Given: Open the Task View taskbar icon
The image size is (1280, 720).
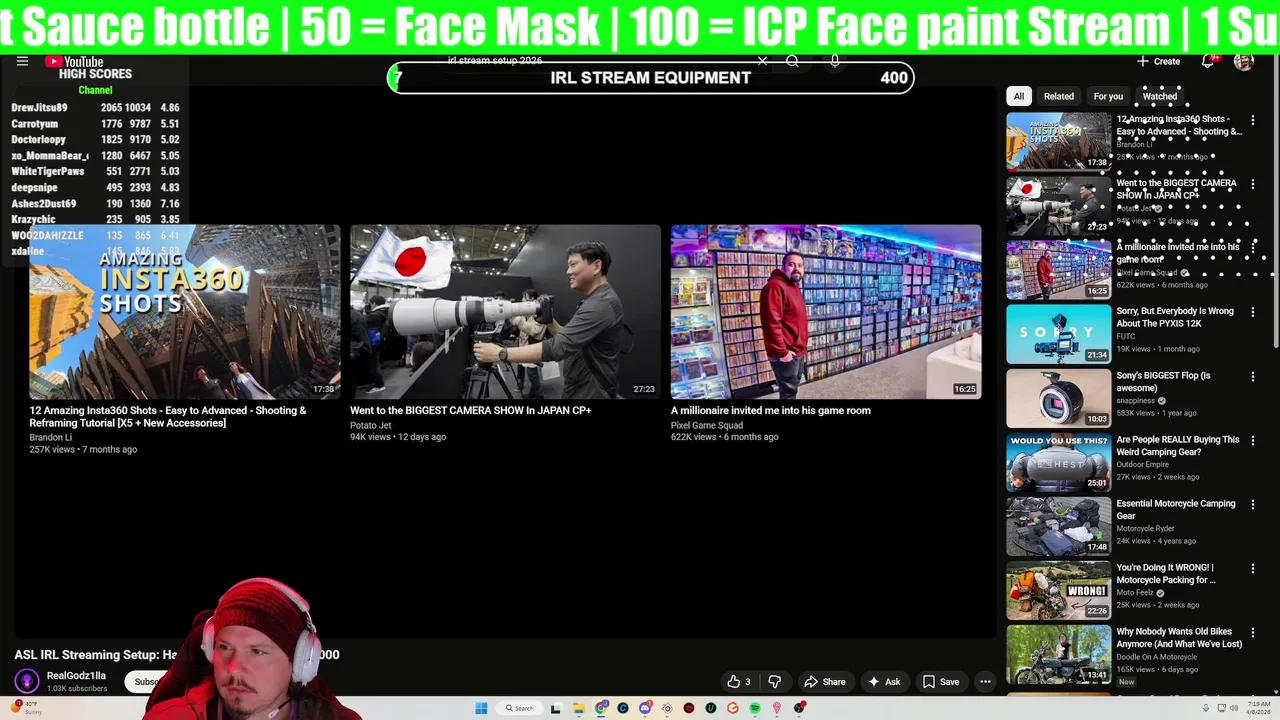Looking at the screenshot, I should (x=556, y=708).
